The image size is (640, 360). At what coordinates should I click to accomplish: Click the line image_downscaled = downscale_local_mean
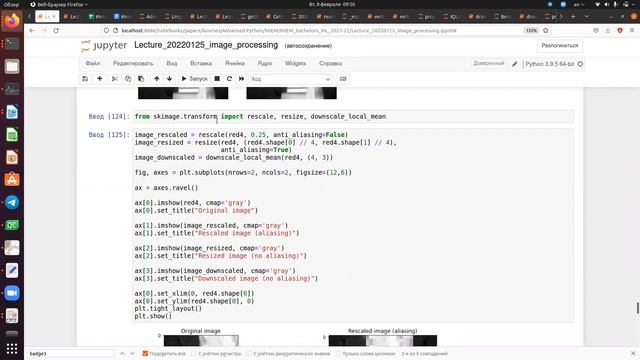tap(233, 158)
